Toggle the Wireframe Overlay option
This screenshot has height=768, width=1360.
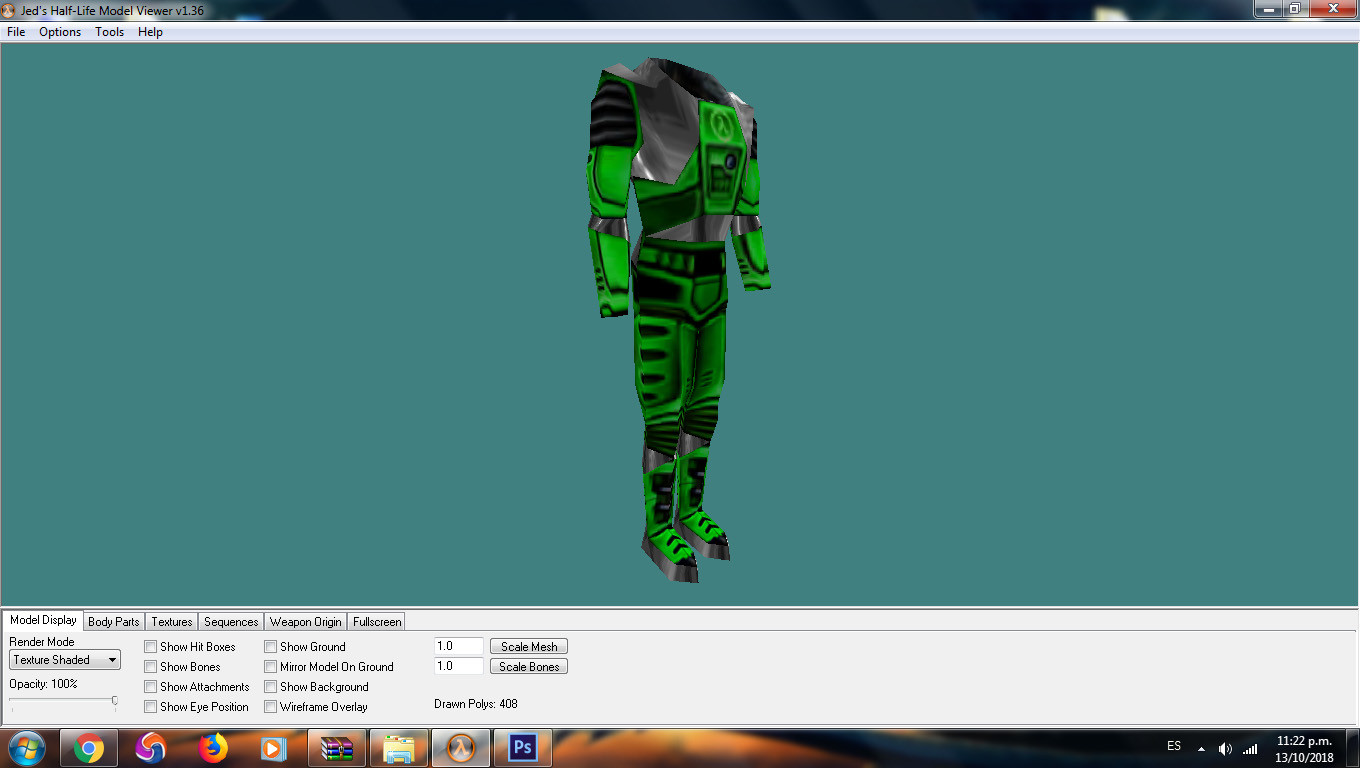click(x=270, y=706)
